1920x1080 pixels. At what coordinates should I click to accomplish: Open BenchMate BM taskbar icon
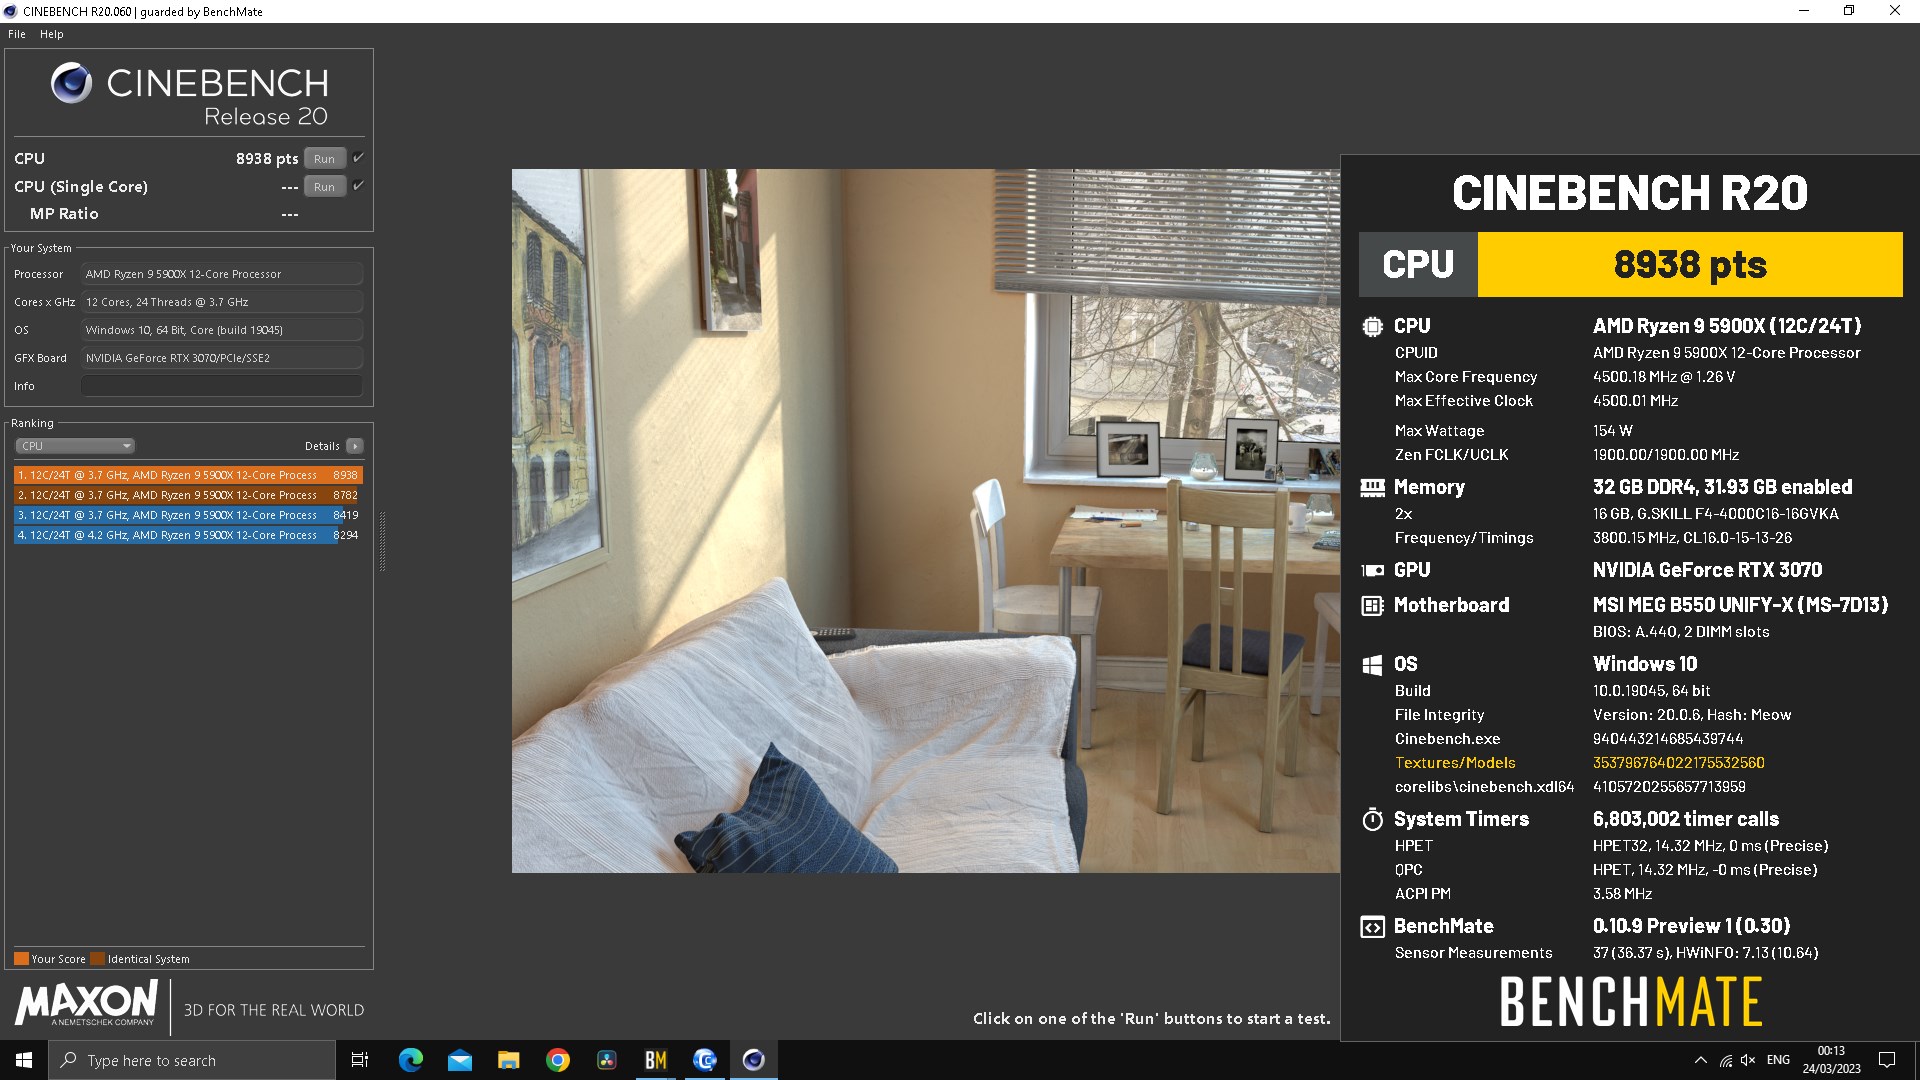(x=655, y=1060)
